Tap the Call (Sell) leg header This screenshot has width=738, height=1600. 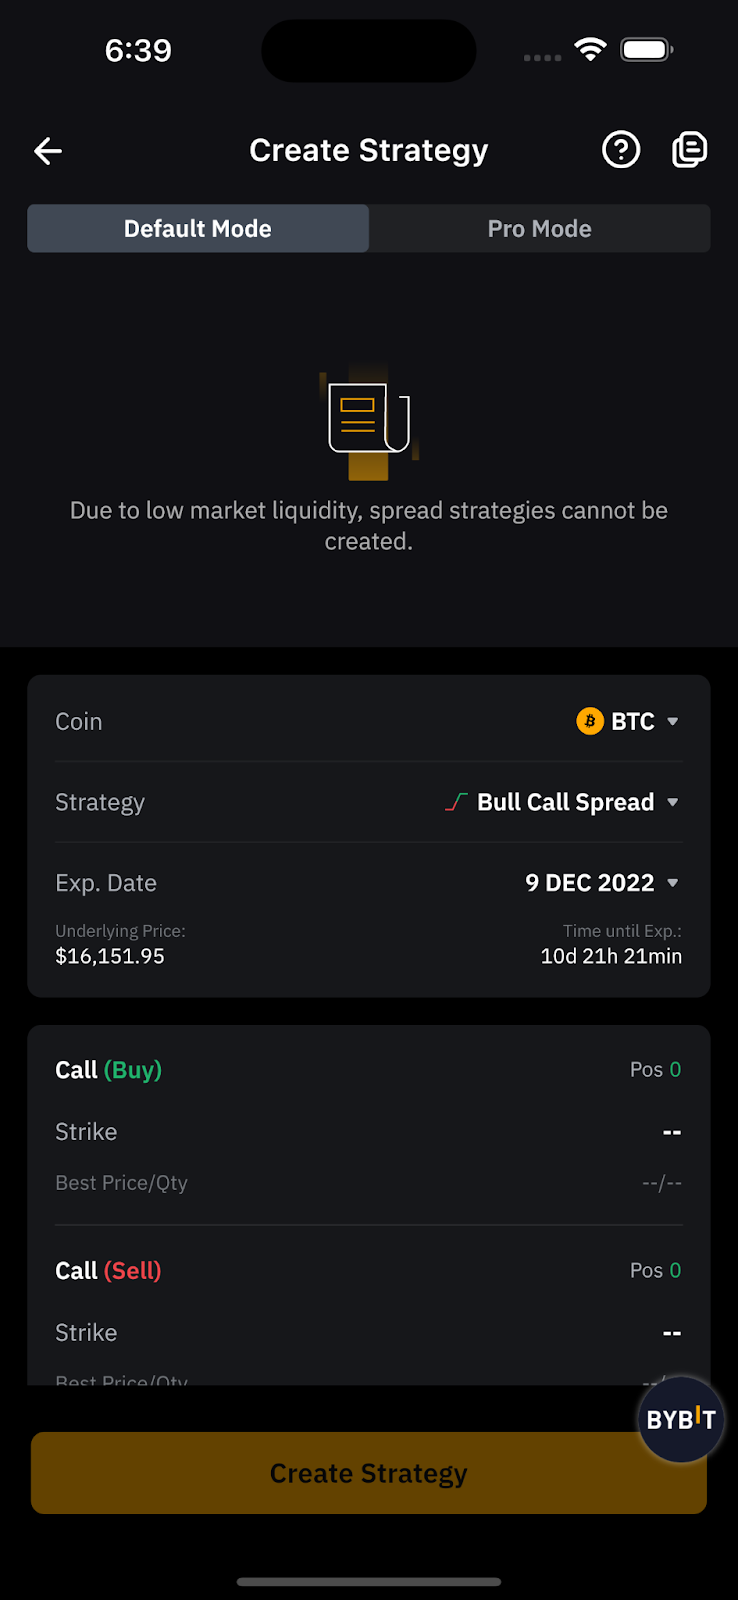(108, 1271)
